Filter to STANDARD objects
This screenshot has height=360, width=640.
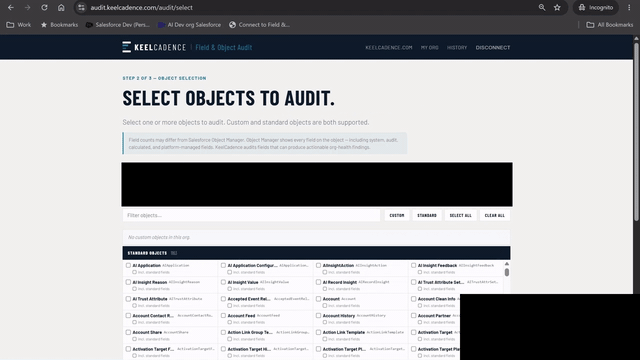(x=427, y=215)
